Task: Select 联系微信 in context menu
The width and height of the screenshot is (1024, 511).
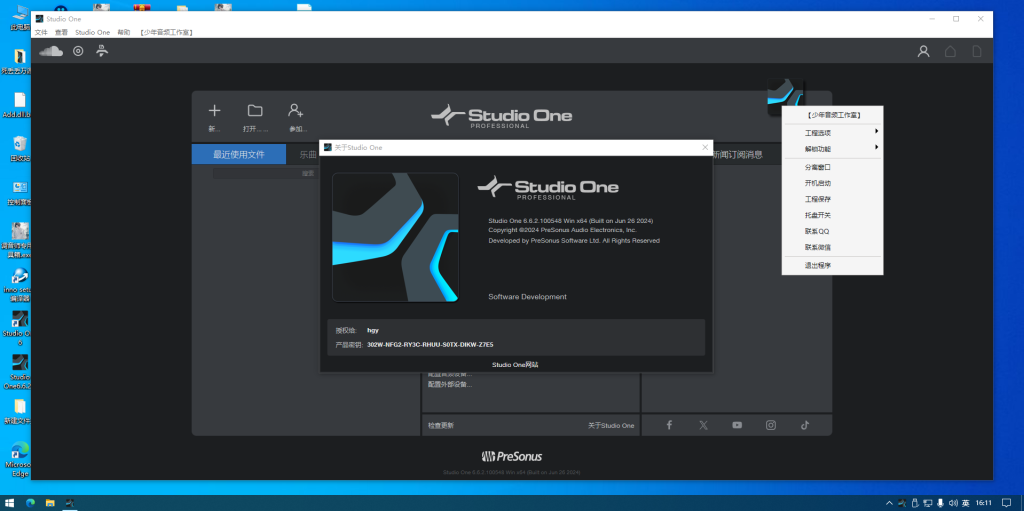Action: pos(833,247)
